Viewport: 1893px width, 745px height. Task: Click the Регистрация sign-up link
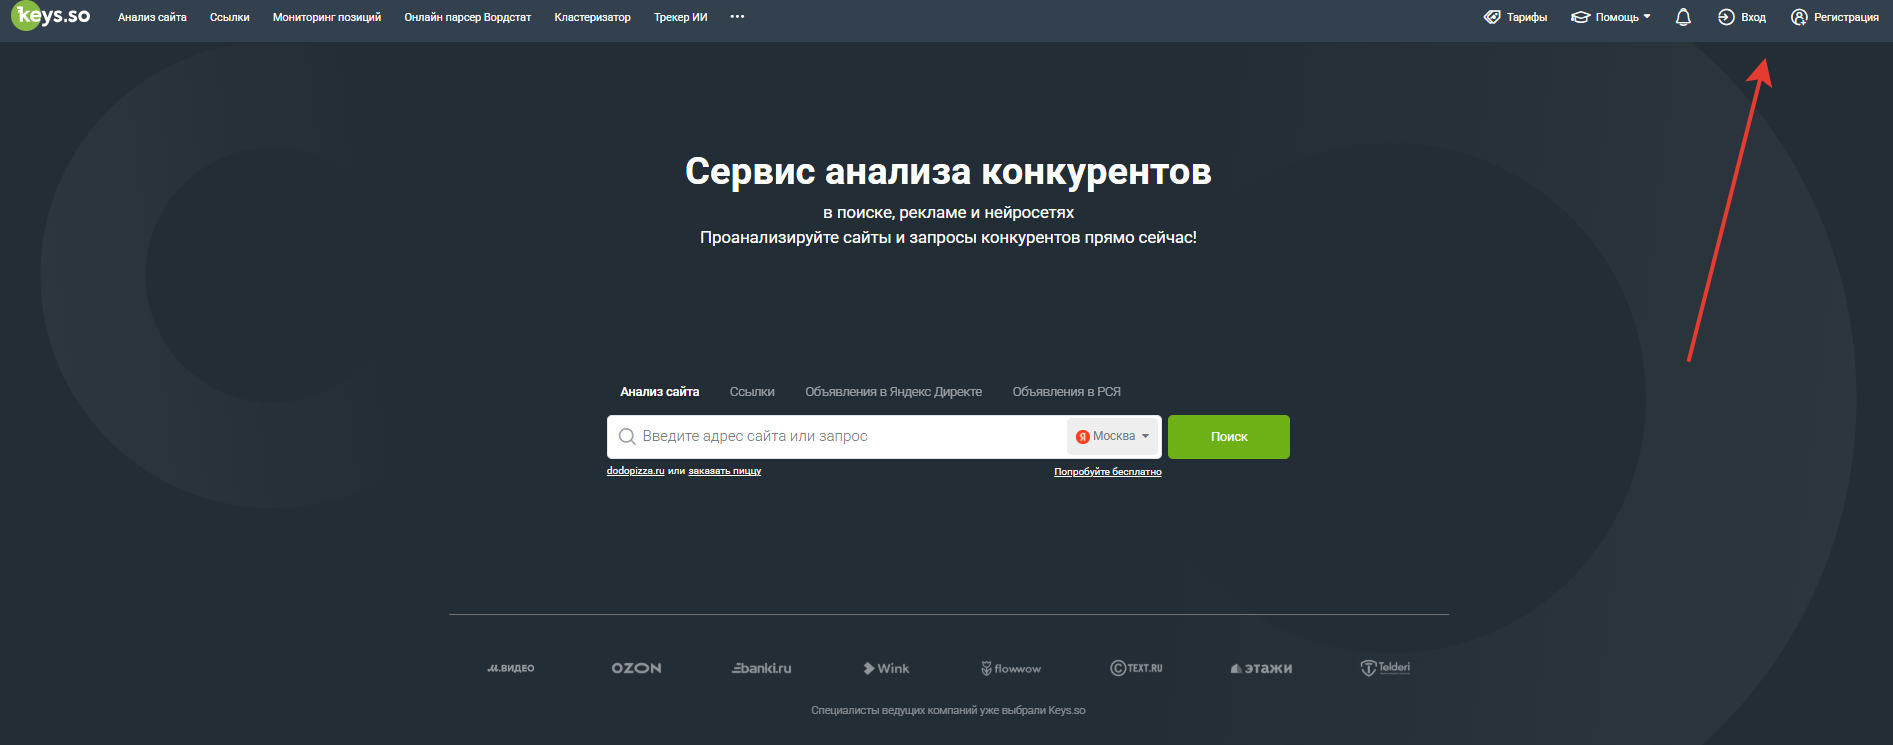click(x=1846, y=17)
